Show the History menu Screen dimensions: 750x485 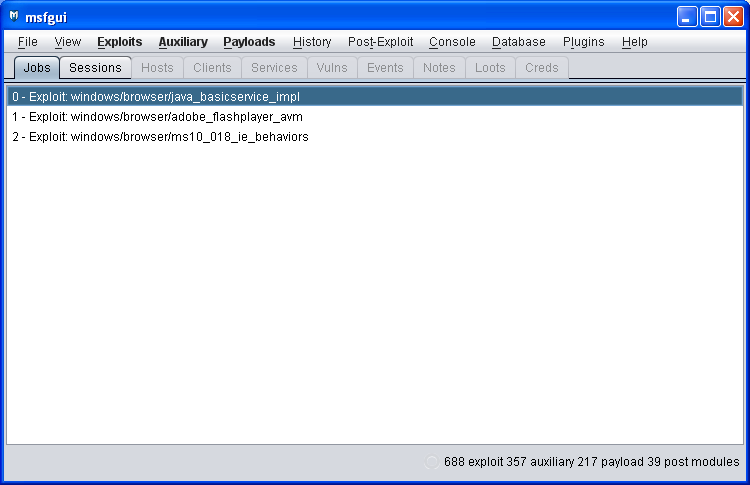click(312, 42)
